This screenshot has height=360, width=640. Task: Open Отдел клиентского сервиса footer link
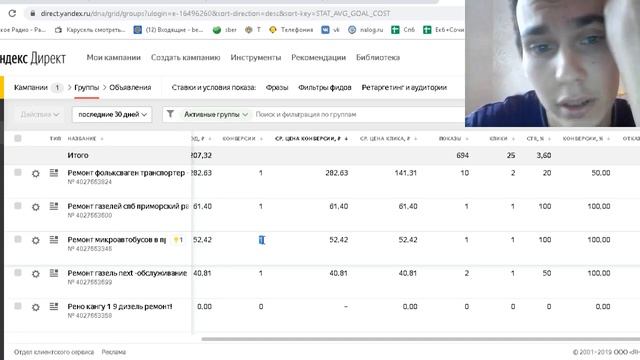click(54, 352)
